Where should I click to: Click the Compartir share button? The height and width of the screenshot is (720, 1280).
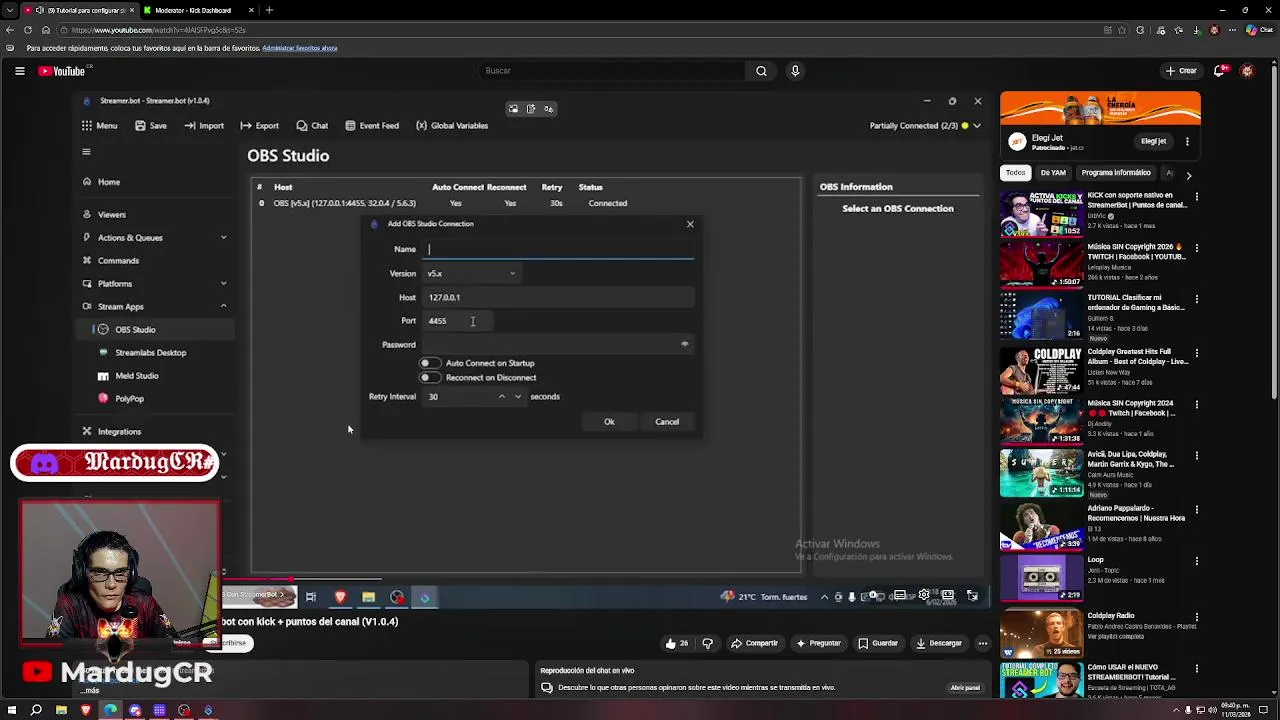pos(754,643)
